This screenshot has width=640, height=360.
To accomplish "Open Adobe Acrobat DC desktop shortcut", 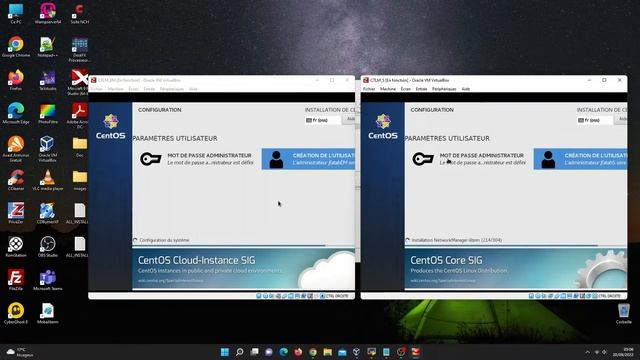I will click(80, 116).
